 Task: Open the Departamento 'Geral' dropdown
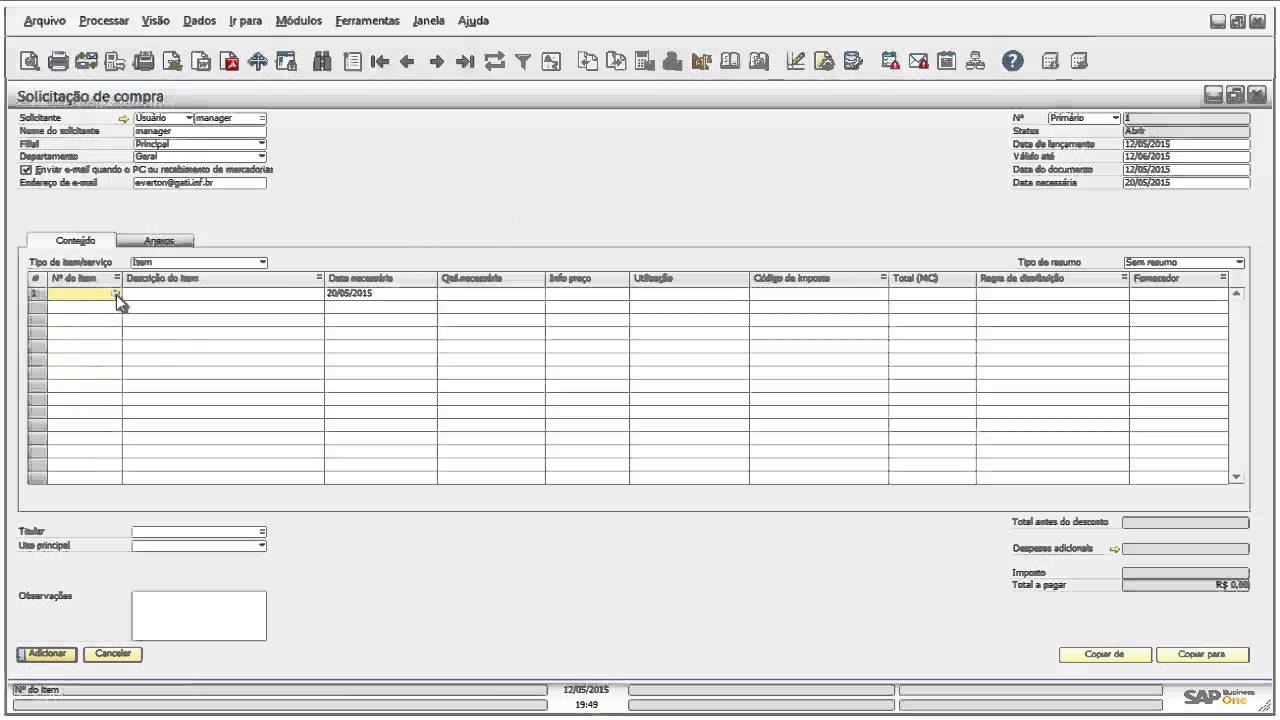pyautogui.click(x=262, y=157)
